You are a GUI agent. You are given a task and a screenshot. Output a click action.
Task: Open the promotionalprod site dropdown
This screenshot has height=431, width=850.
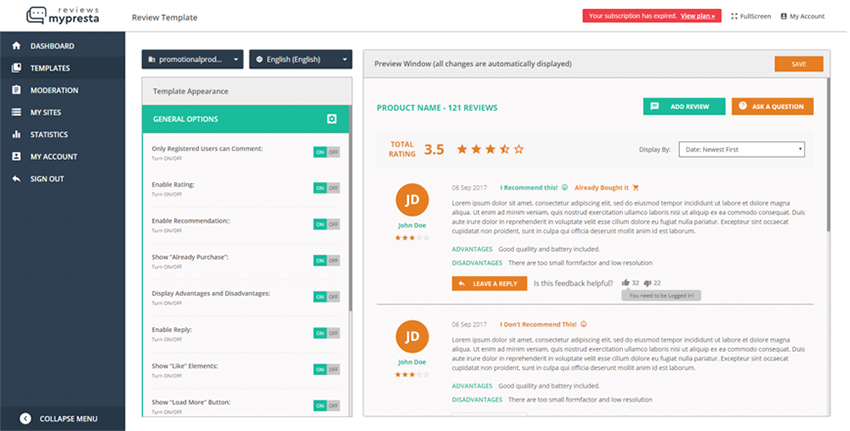point(192,60)
